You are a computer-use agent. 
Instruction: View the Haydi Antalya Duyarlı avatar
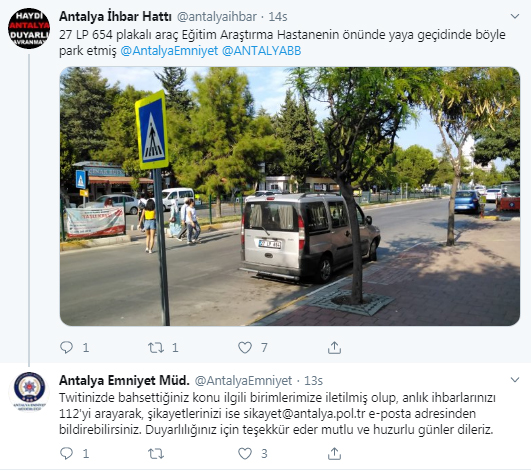(29, 28)
